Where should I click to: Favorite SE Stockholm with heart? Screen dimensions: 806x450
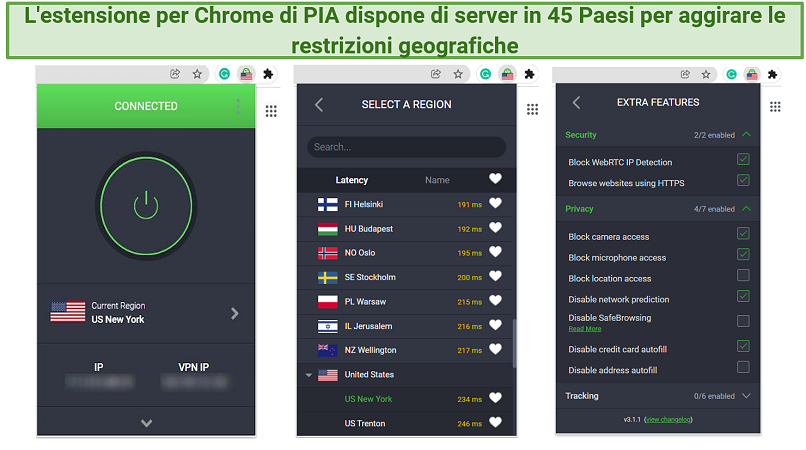[x=495, y=276]
